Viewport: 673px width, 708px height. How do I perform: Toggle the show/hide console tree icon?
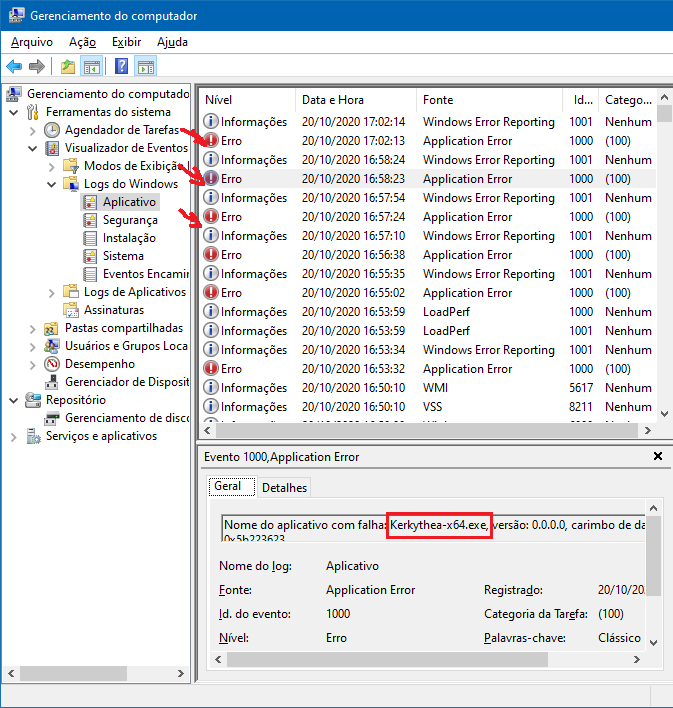(x=92, y=67)
